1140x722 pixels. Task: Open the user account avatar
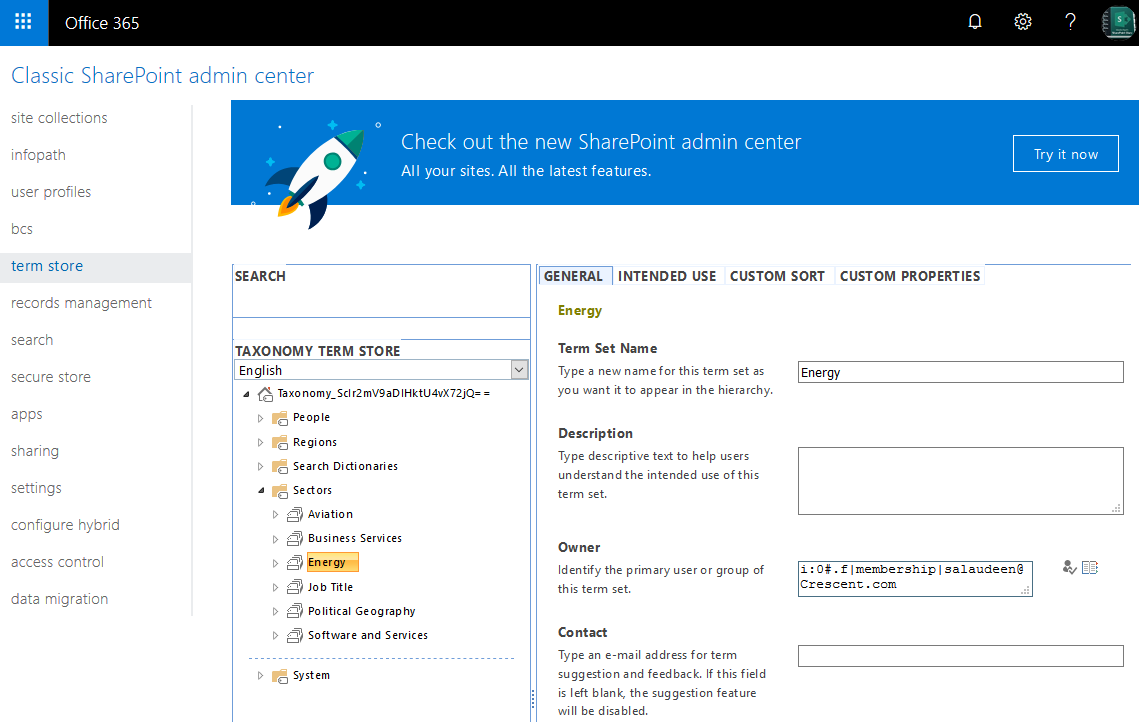pos(1118,22)
